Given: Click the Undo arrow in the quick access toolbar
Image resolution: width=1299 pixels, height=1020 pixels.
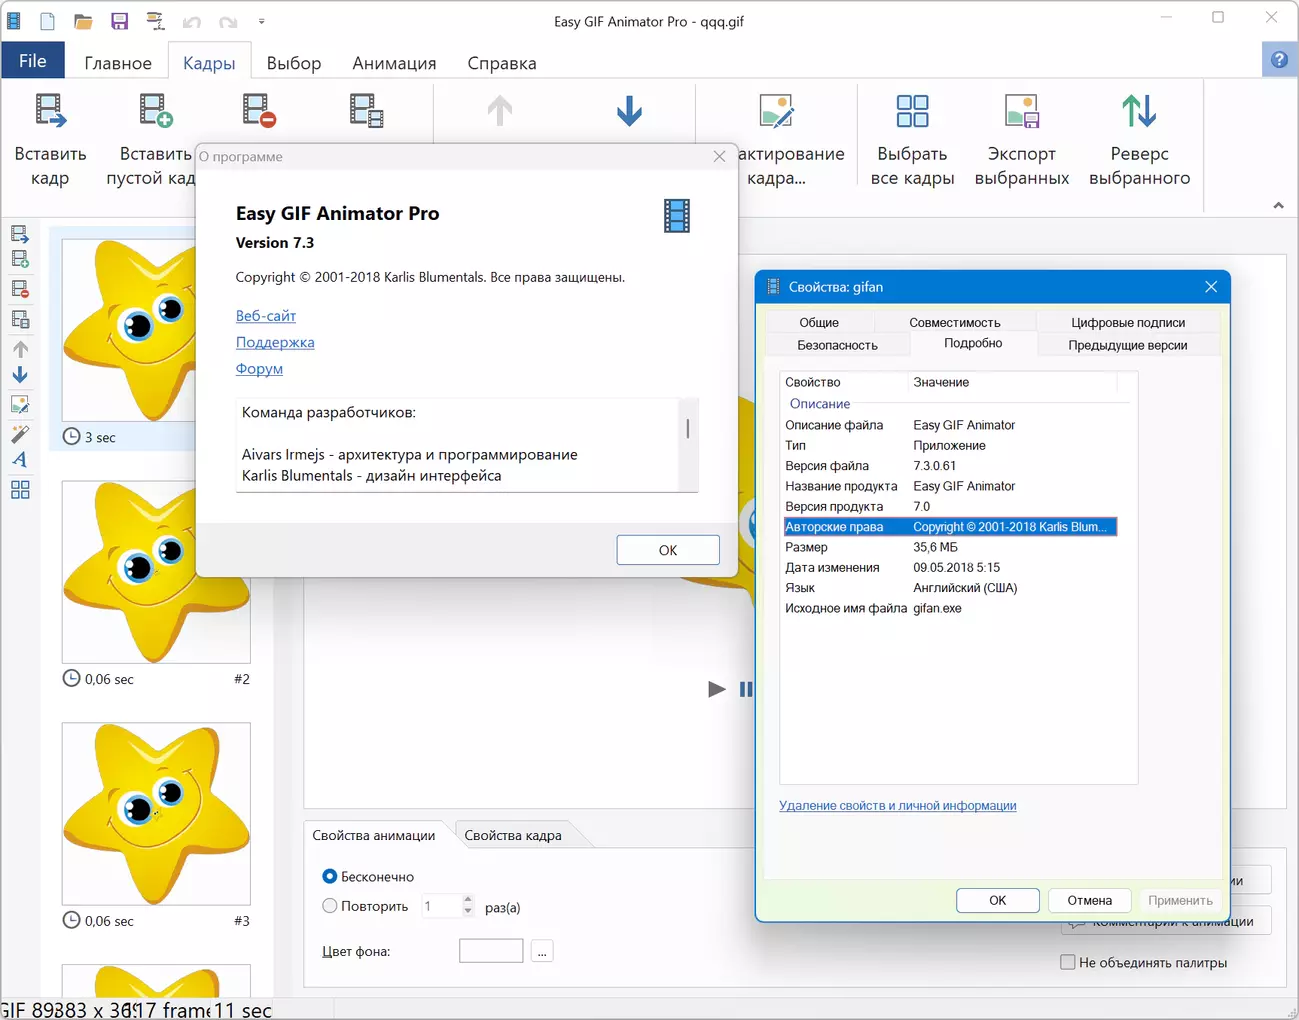Looking at the screenshot, I should (192, 22).
